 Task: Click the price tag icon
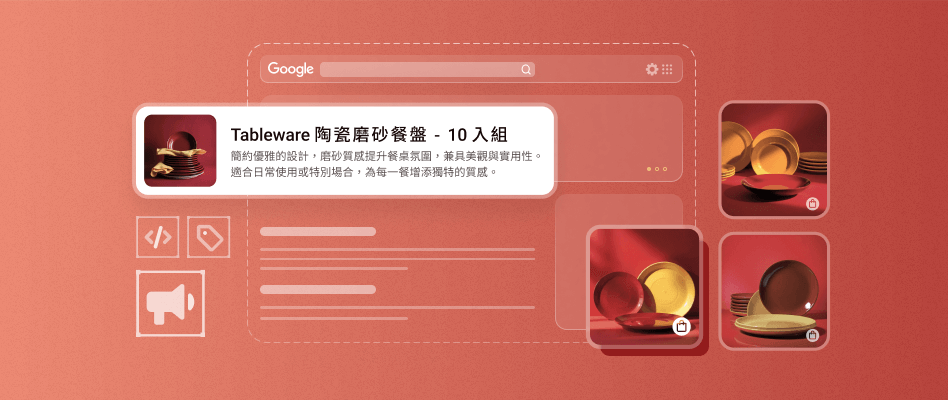pos(209,237)
